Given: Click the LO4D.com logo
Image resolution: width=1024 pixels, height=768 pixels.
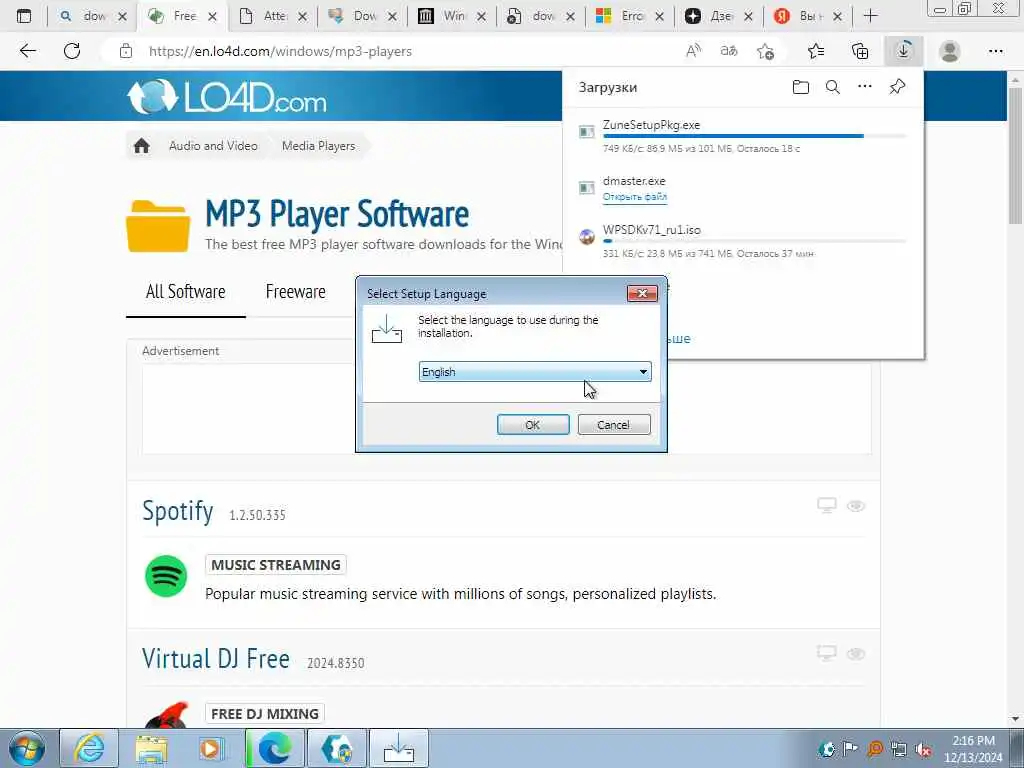Looking at the screenshot, I should 227,97.
